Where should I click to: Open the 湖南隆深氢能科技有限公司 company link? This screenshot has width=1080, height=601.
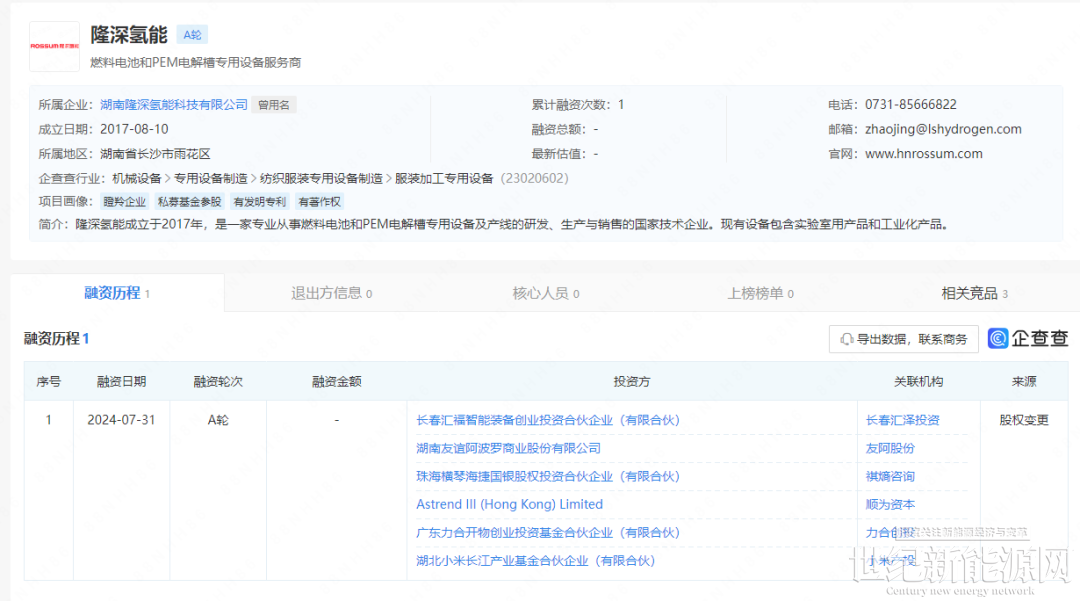pos(174,104)
